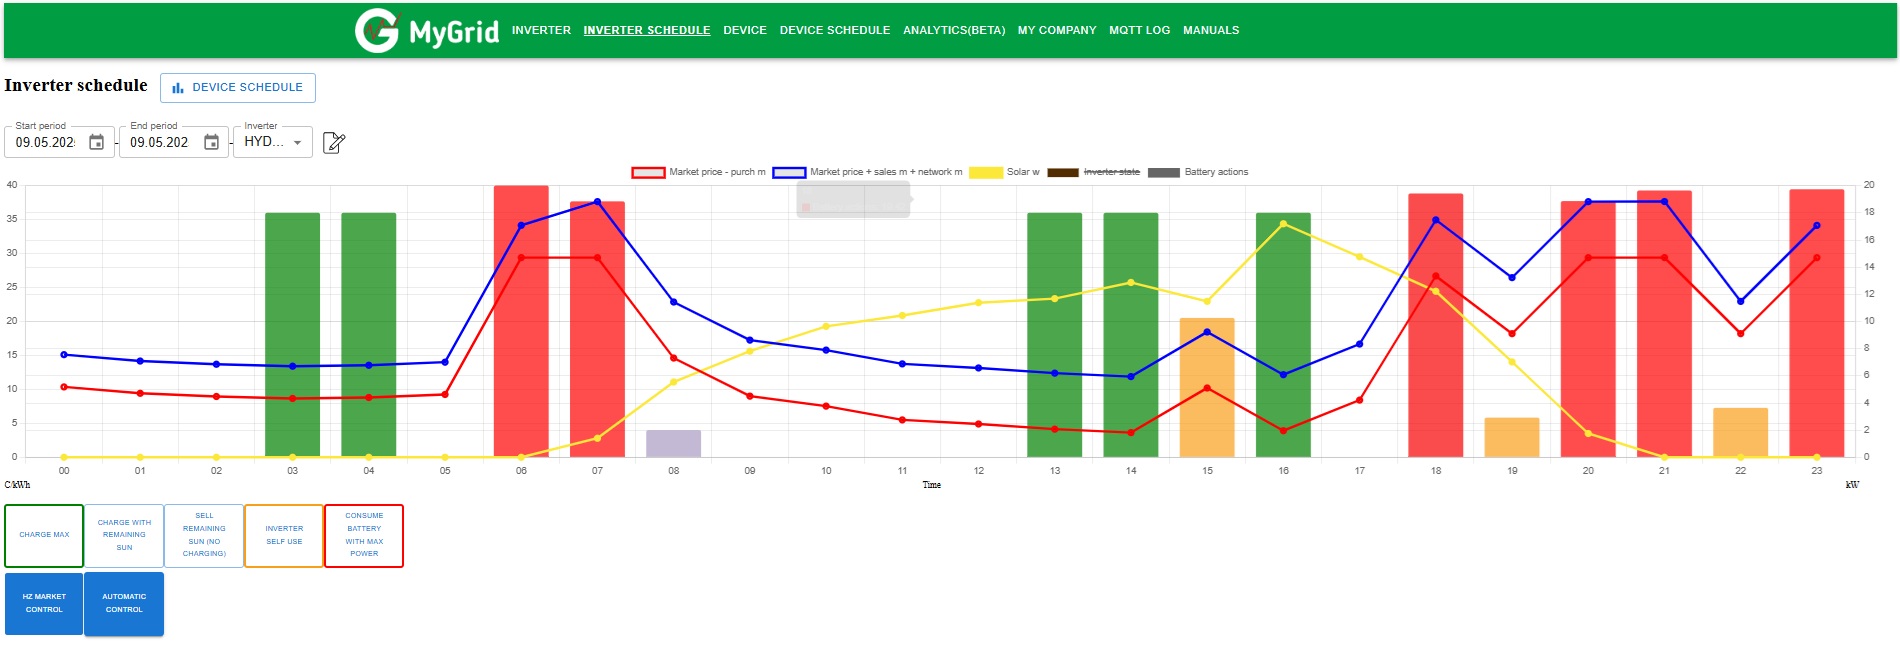Click the gray Battery actions legend swatch
The image size is (1900, 648).
(1163, 172)
